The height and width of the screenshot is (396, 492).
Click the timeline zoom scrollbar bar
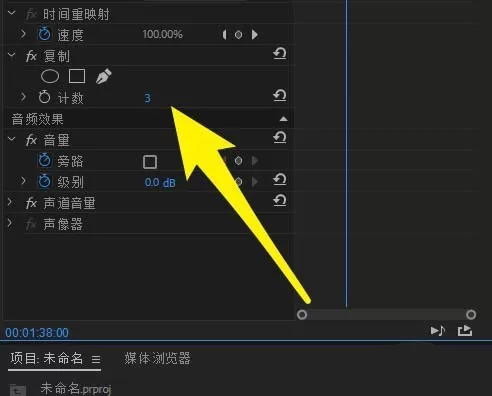(x=386, y=314)
